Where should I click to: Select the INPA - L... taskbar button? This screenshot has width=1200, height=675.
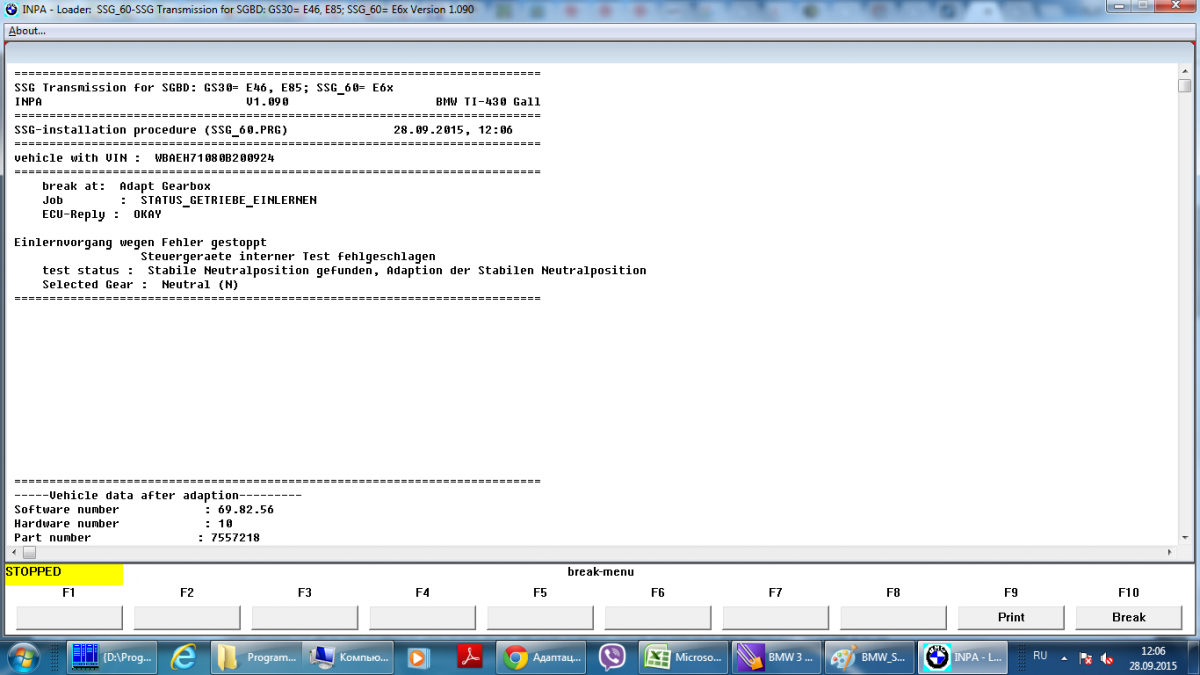[964, 658]
